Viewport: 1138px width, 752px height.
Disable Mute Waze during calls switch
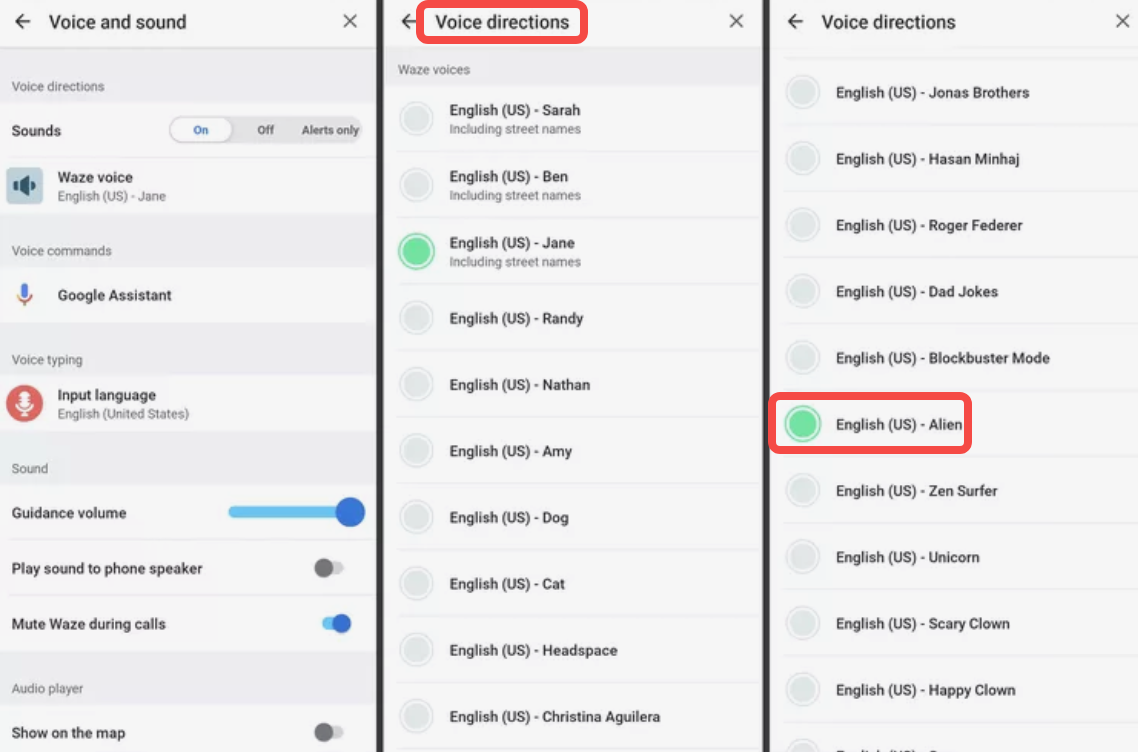[336, 624]
